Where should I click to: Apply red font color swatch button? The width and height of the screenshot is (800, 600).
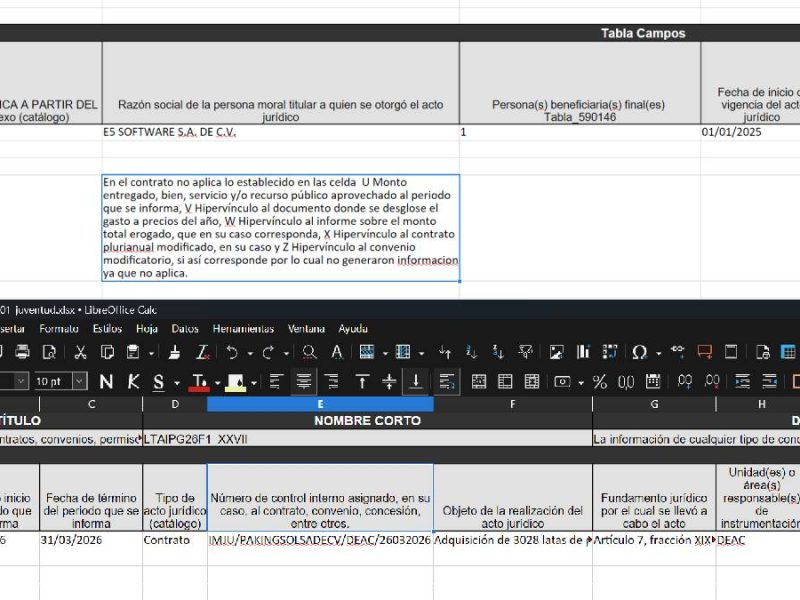click(x=199, y=382)
